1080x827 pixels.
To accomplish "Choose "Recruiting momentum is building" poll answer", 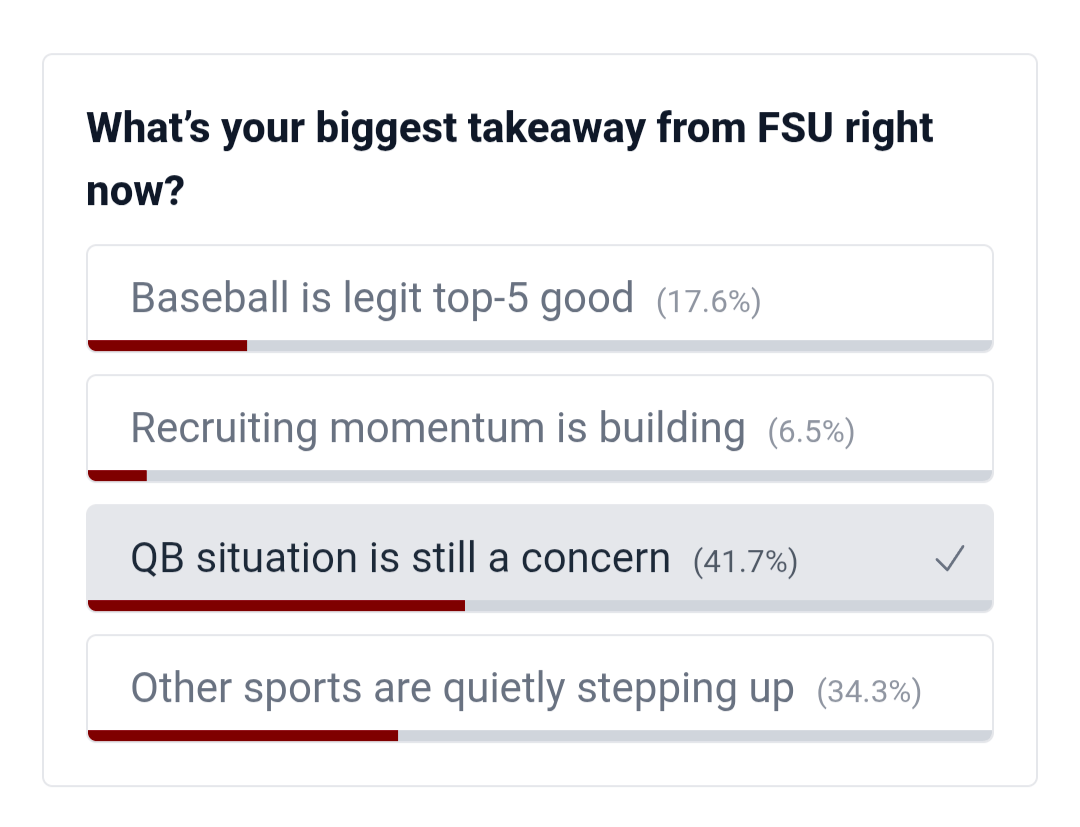I will click(438, 428).
